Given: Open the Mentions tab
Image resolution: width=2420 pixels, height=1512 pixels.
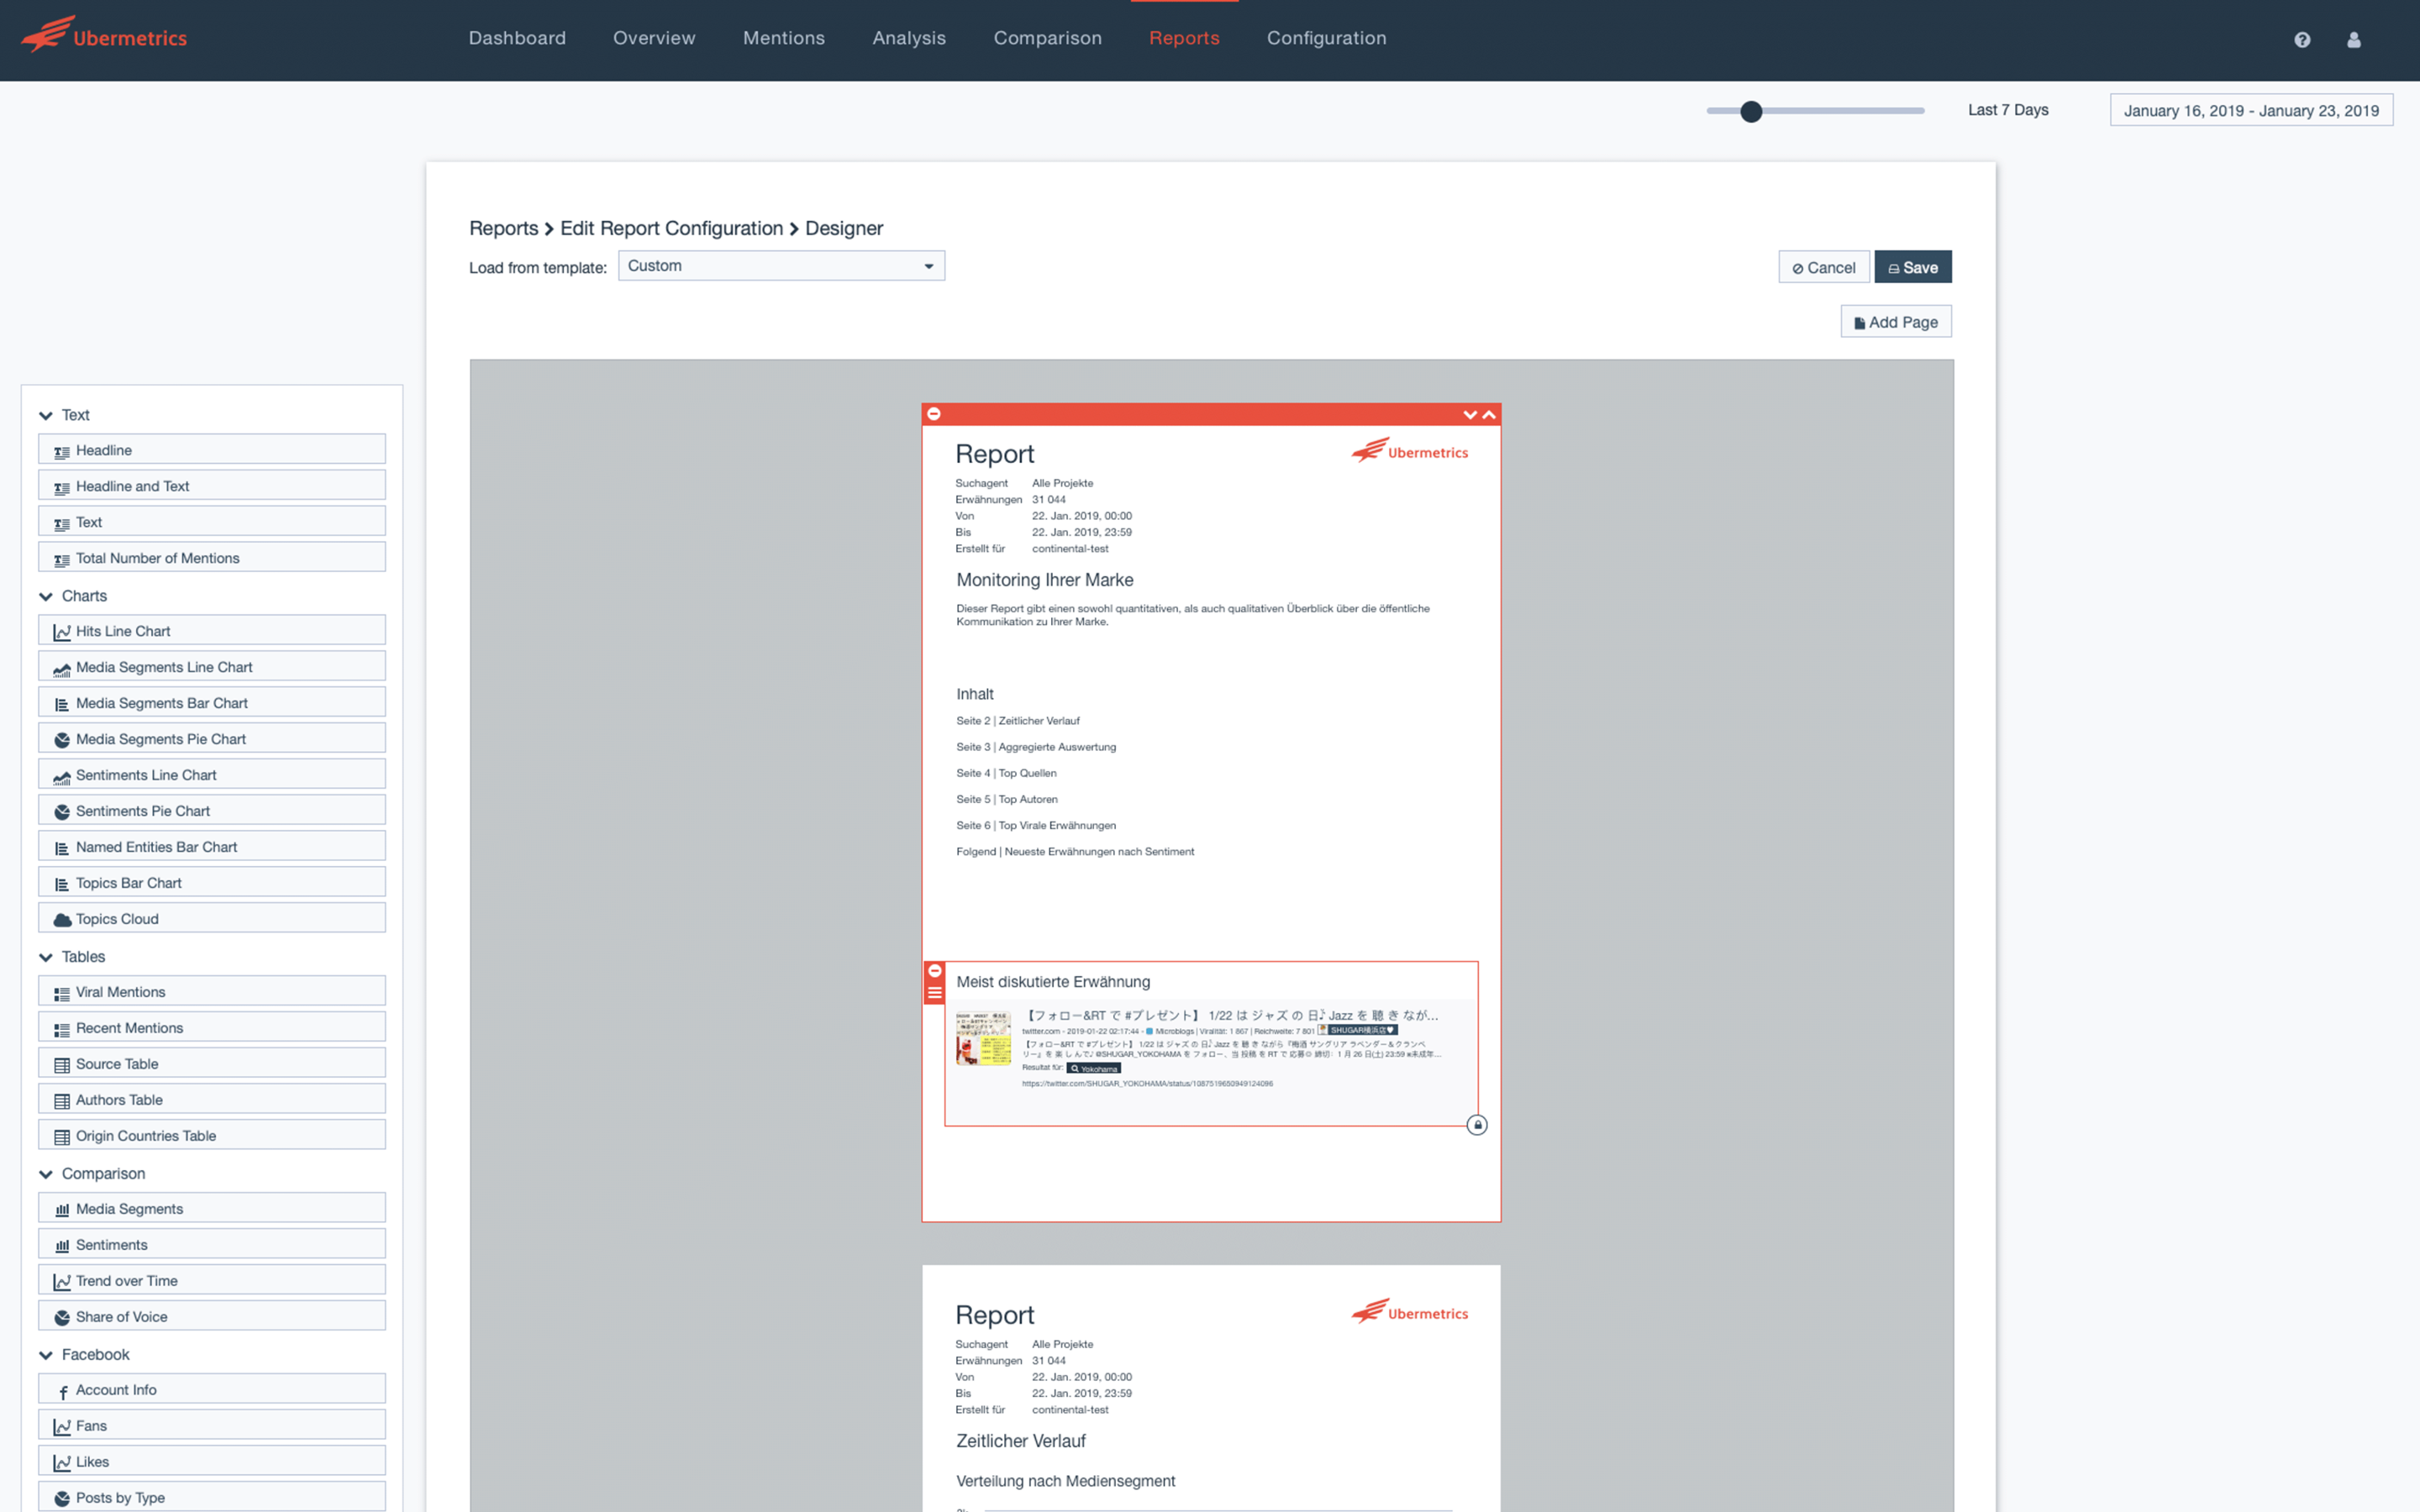Looking at the screenshot, I should click(784, 38).
